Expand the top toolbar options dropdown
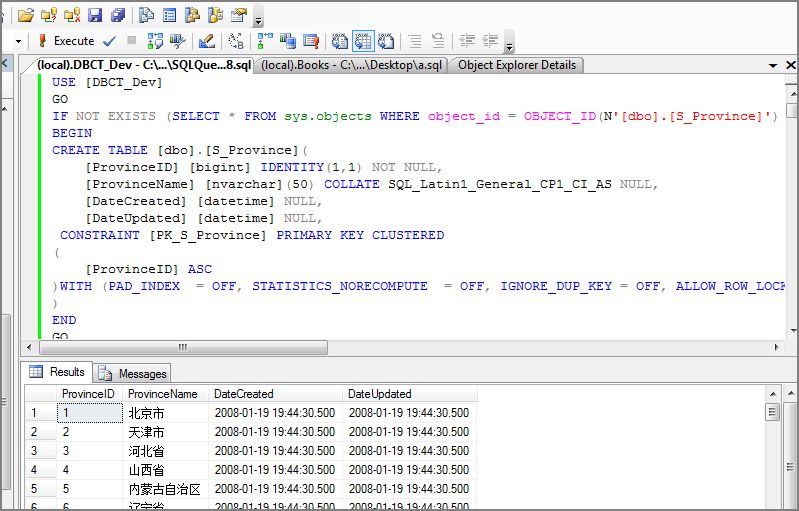 click(259, 20)
